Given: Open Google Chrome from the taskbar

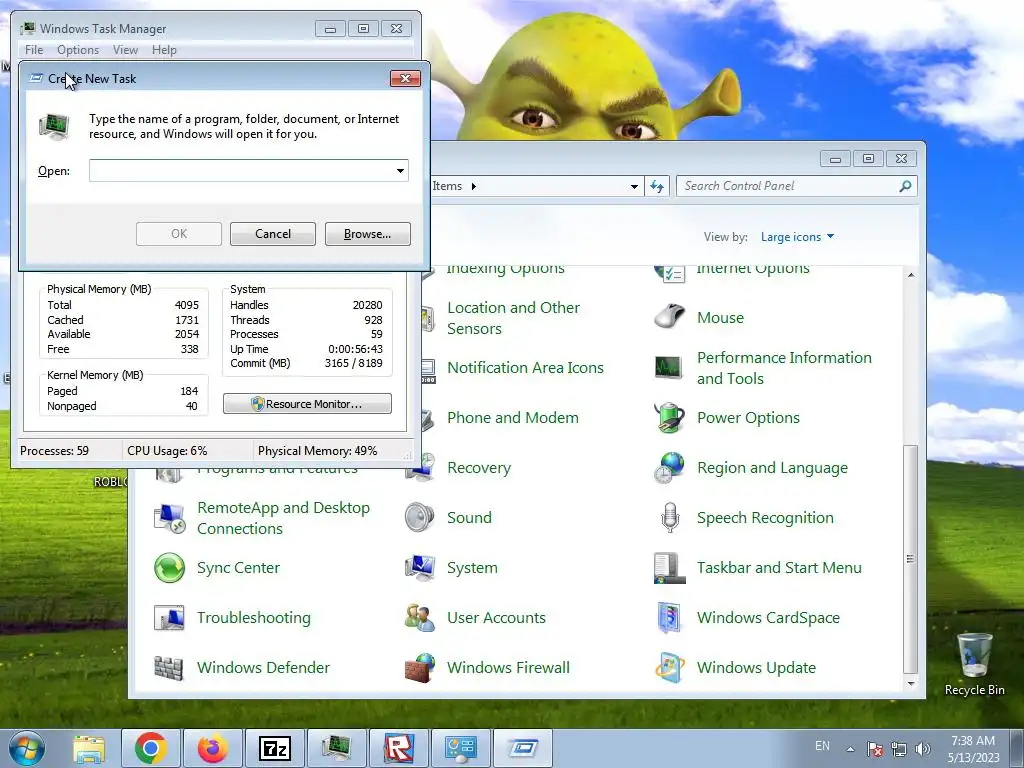Looking at the screenshot, I should click(x=151, y=748).
